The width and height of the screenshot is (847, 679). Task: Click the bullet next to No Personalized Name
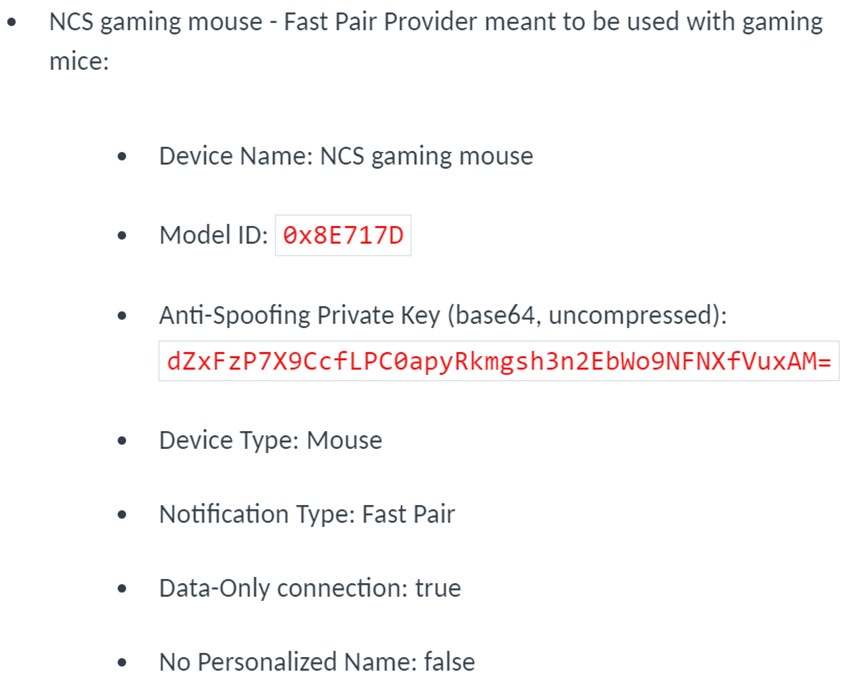click(122, 662)
